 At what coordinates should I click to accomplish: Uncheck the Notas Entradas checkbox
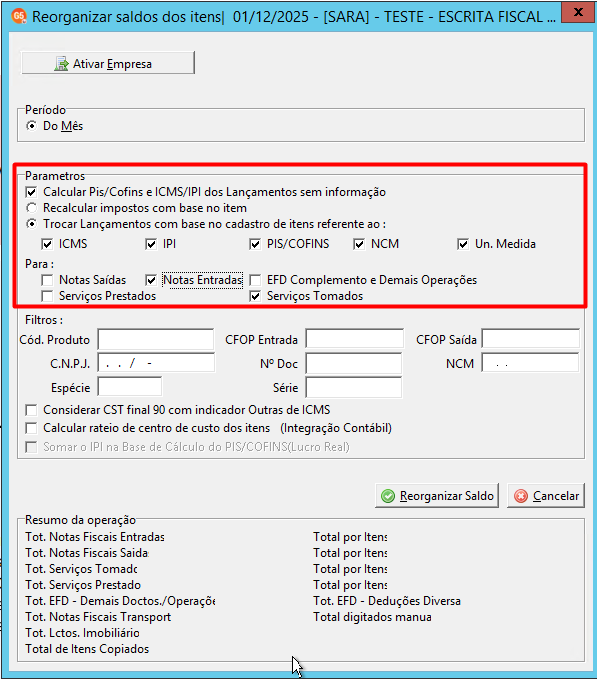pos(151,280)
